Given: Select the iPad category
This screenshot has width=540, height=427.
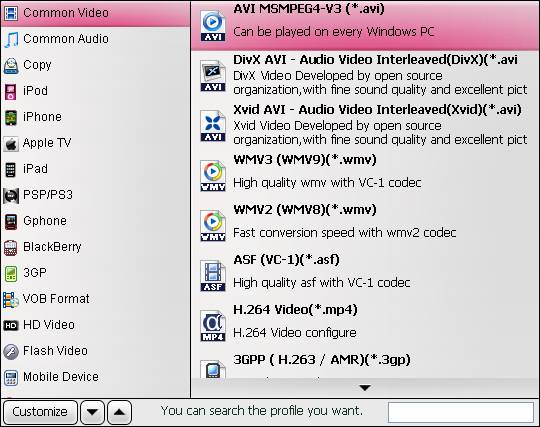Looking at the screenshot, I should point(95,169).
